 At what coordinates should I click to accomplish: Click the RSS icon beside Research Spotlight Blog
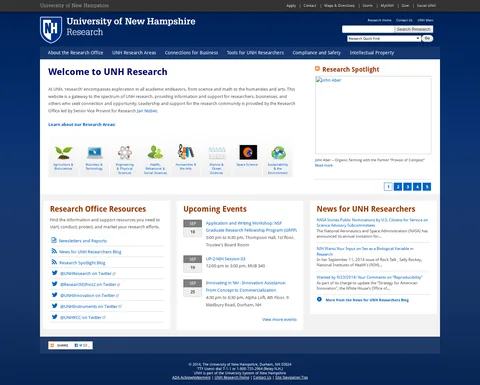54,262
